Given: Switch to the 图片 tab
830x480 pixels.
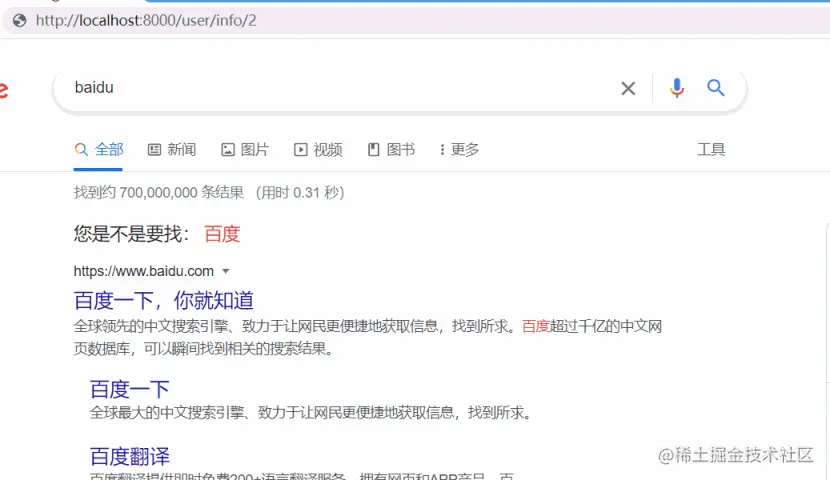Looking at the screenshot, I should 245,150.
